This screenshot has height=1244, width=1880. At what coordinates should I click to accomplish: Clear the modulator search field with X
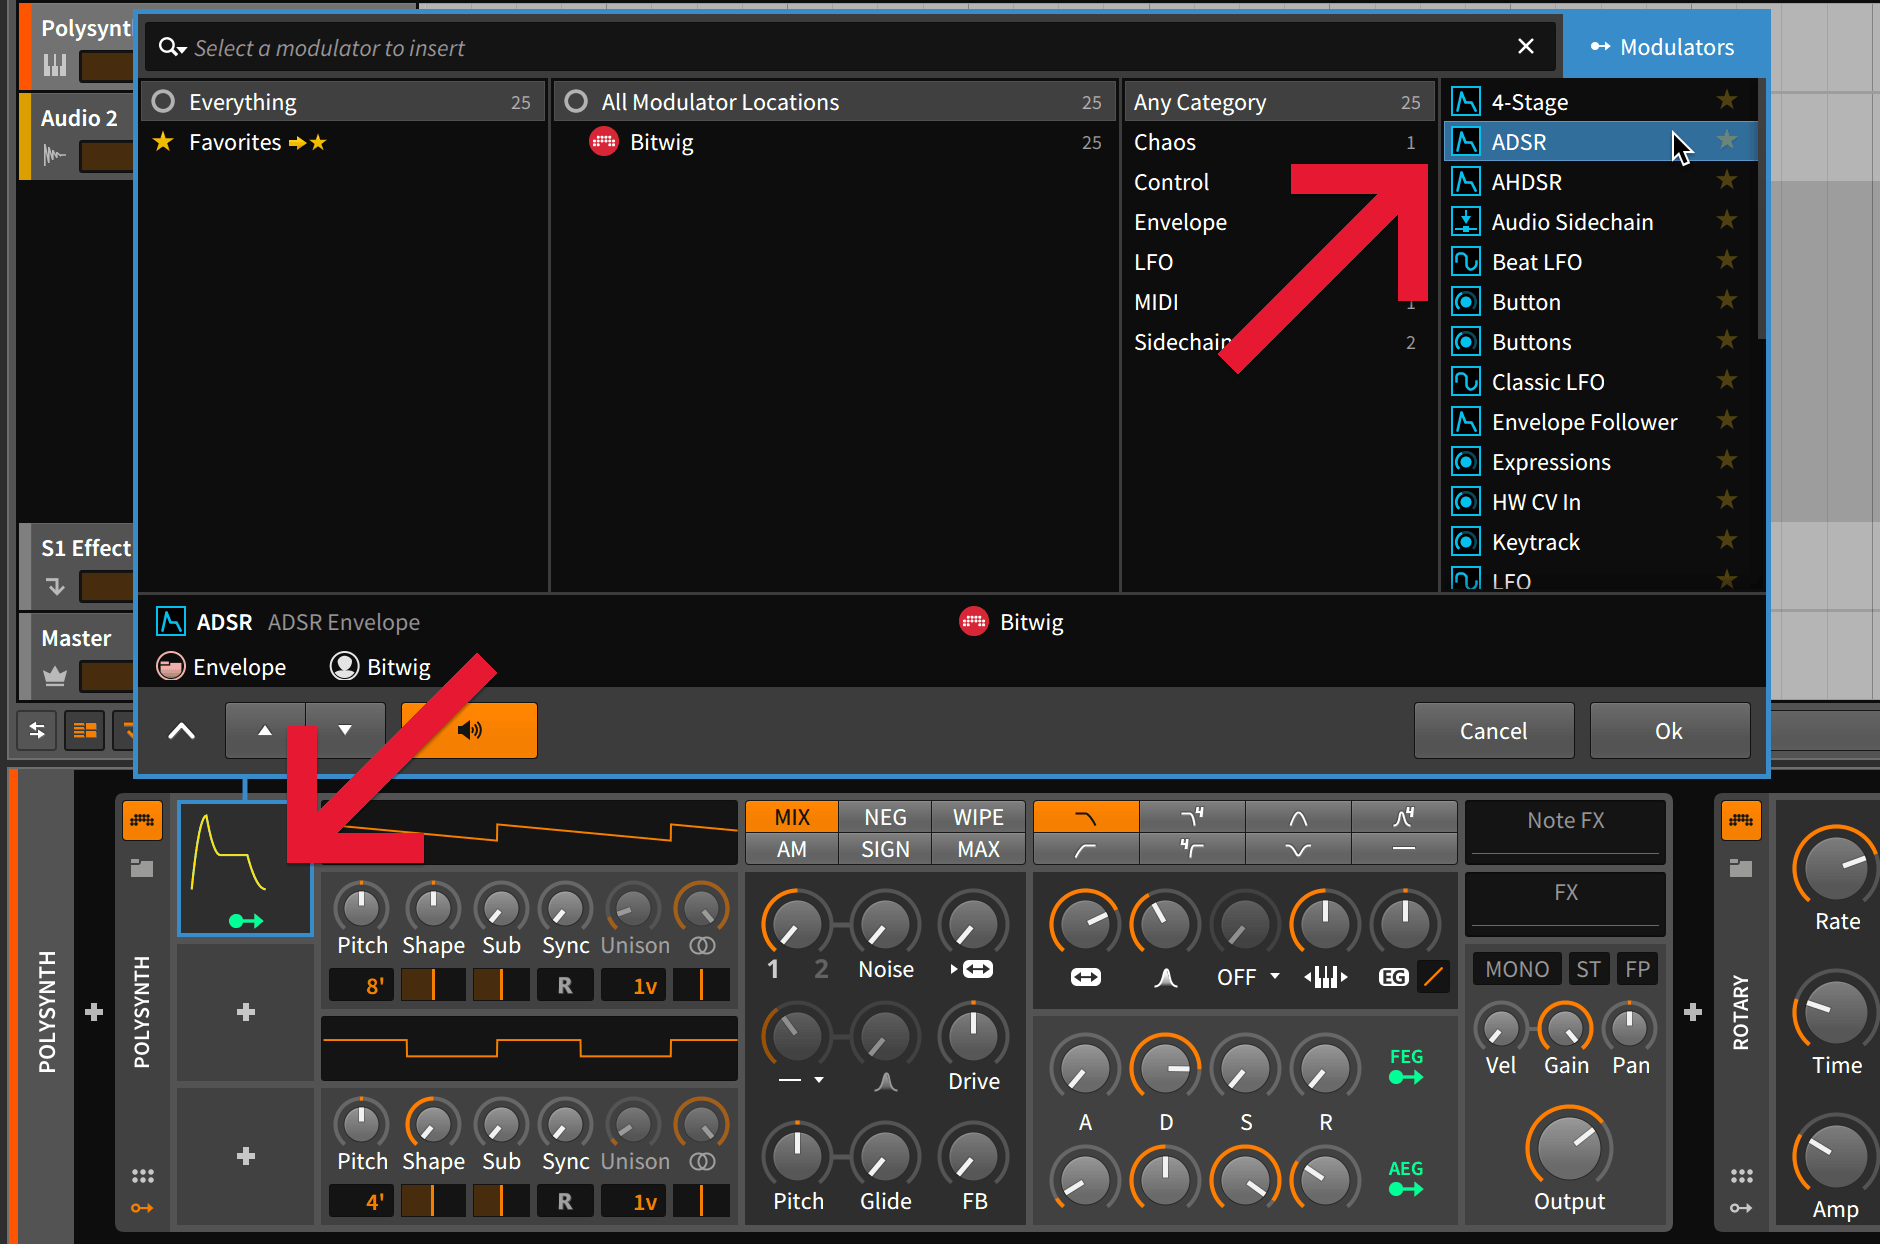(x=1526, y=46)
